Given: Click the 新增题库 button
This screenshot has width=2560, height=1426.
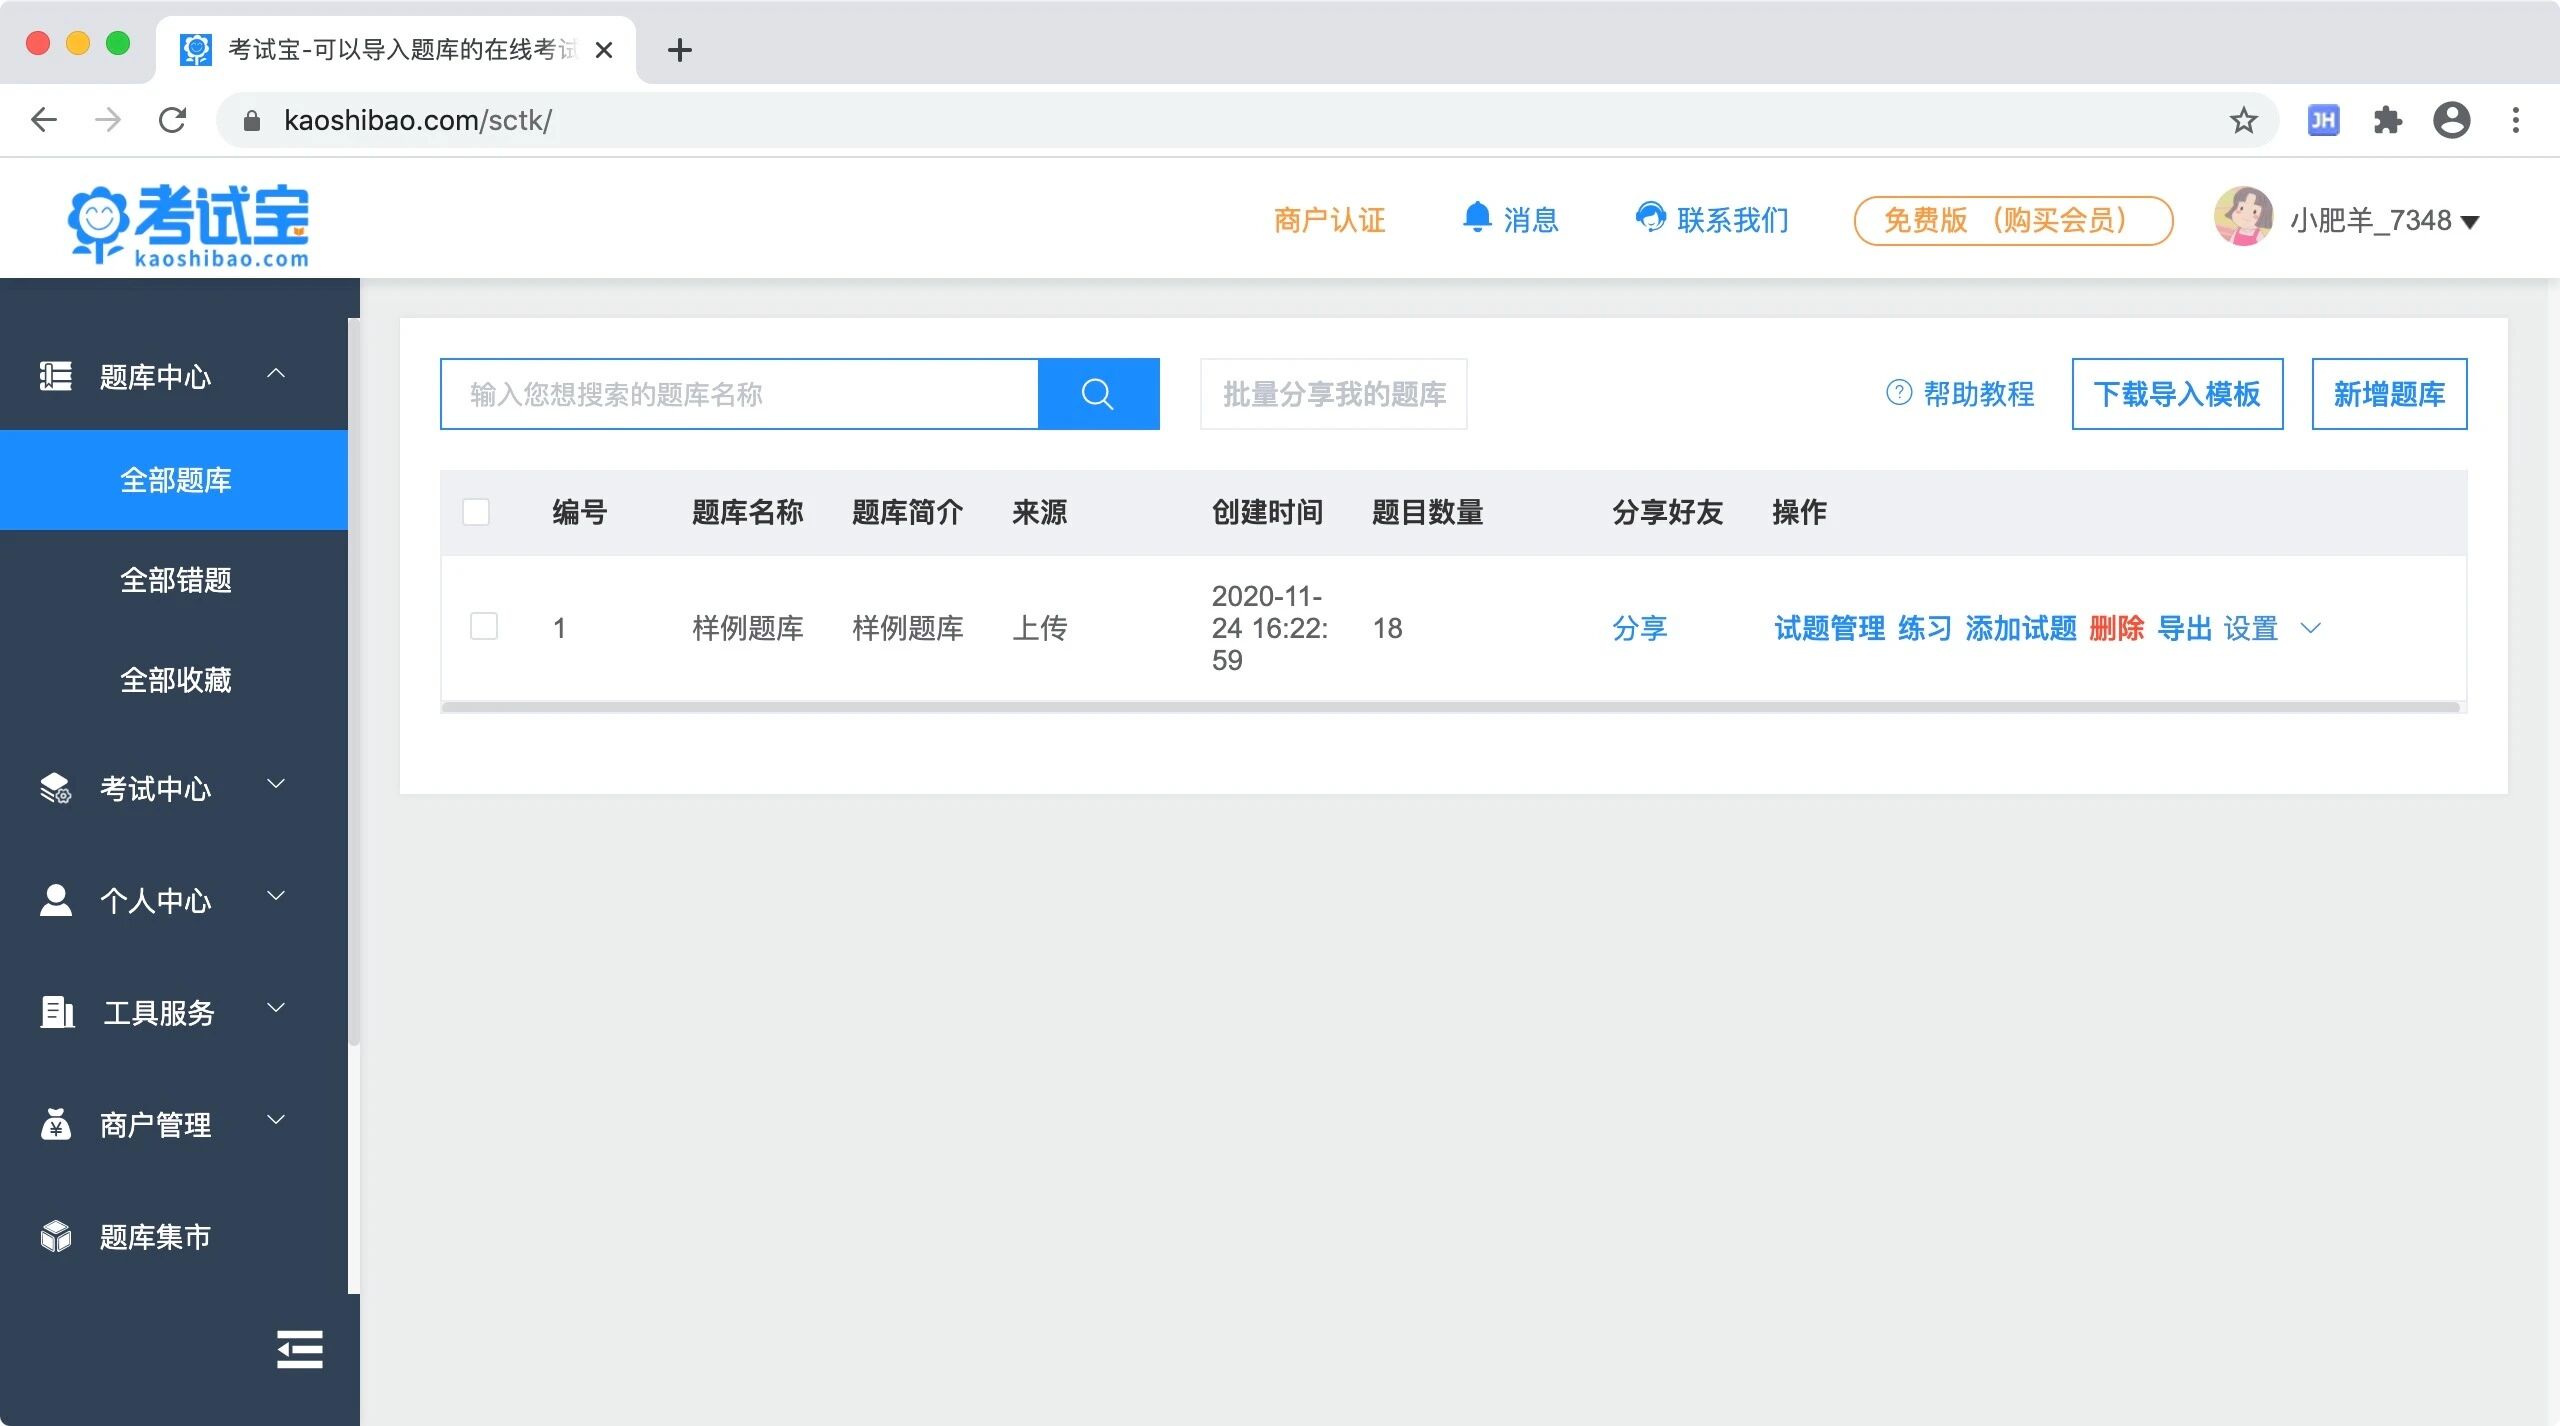Looking at the screenshot, I should (x=2388, y=394).
